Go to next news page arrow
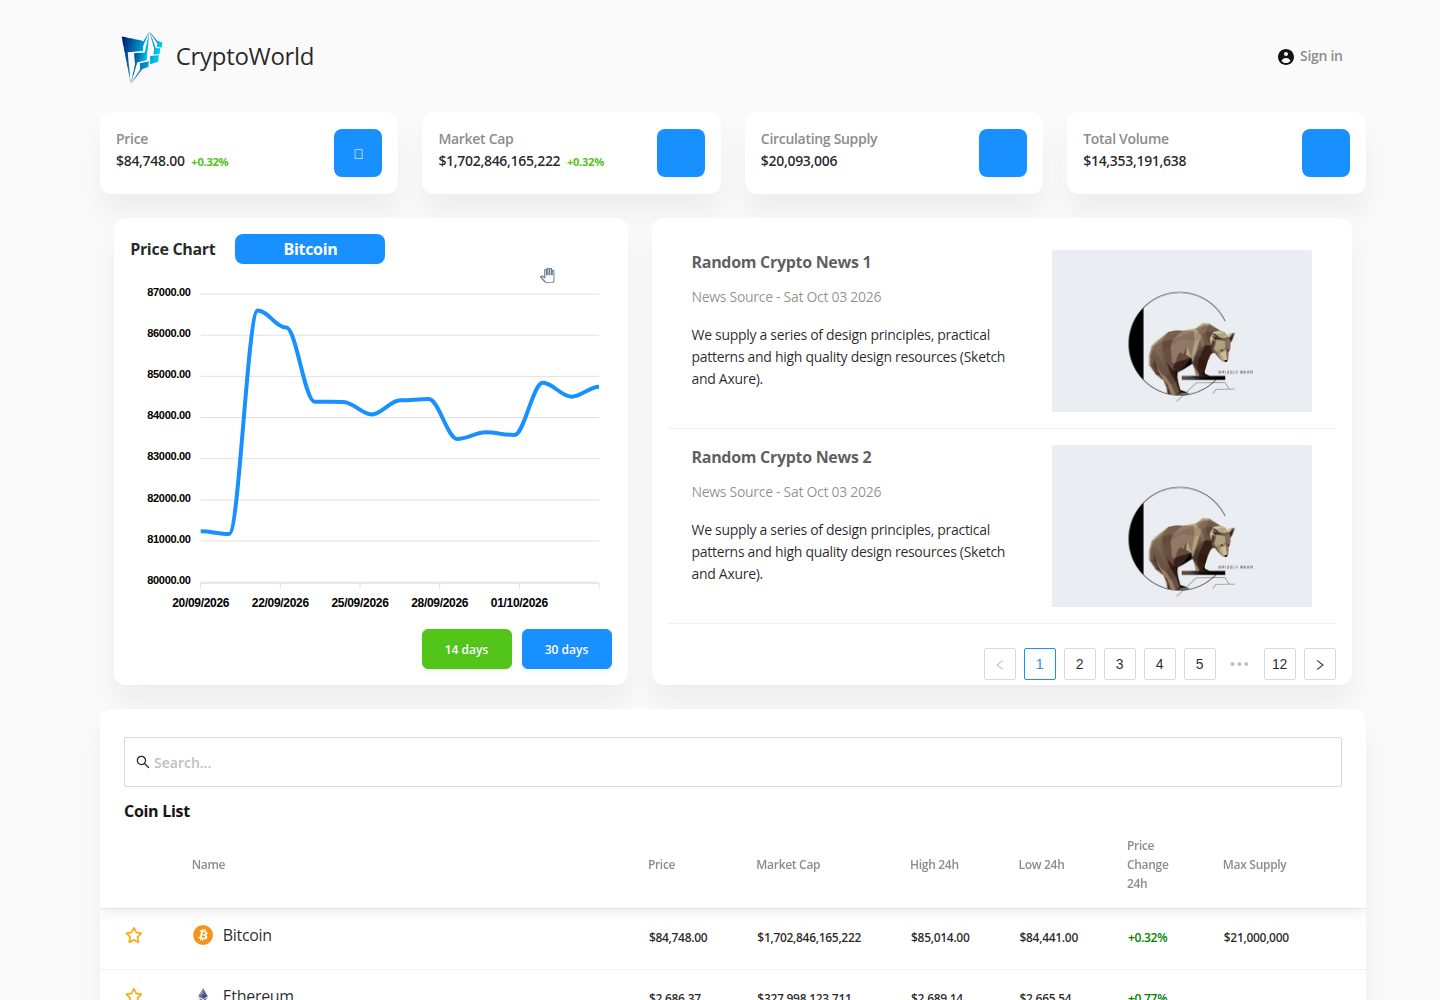This screenshot has height=1000, width=1440. point(1320,664)
